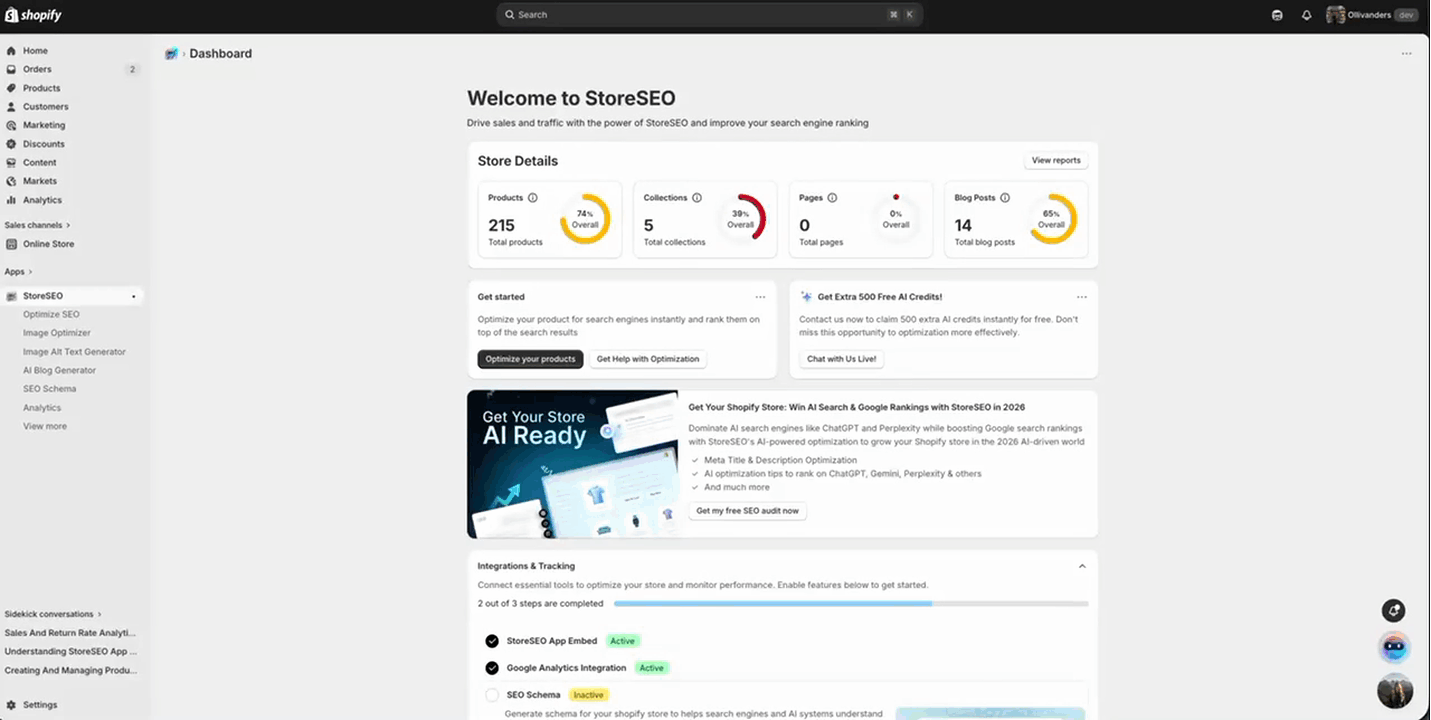Uncheck the StoreSEO App Embed step

click(492, 640)
